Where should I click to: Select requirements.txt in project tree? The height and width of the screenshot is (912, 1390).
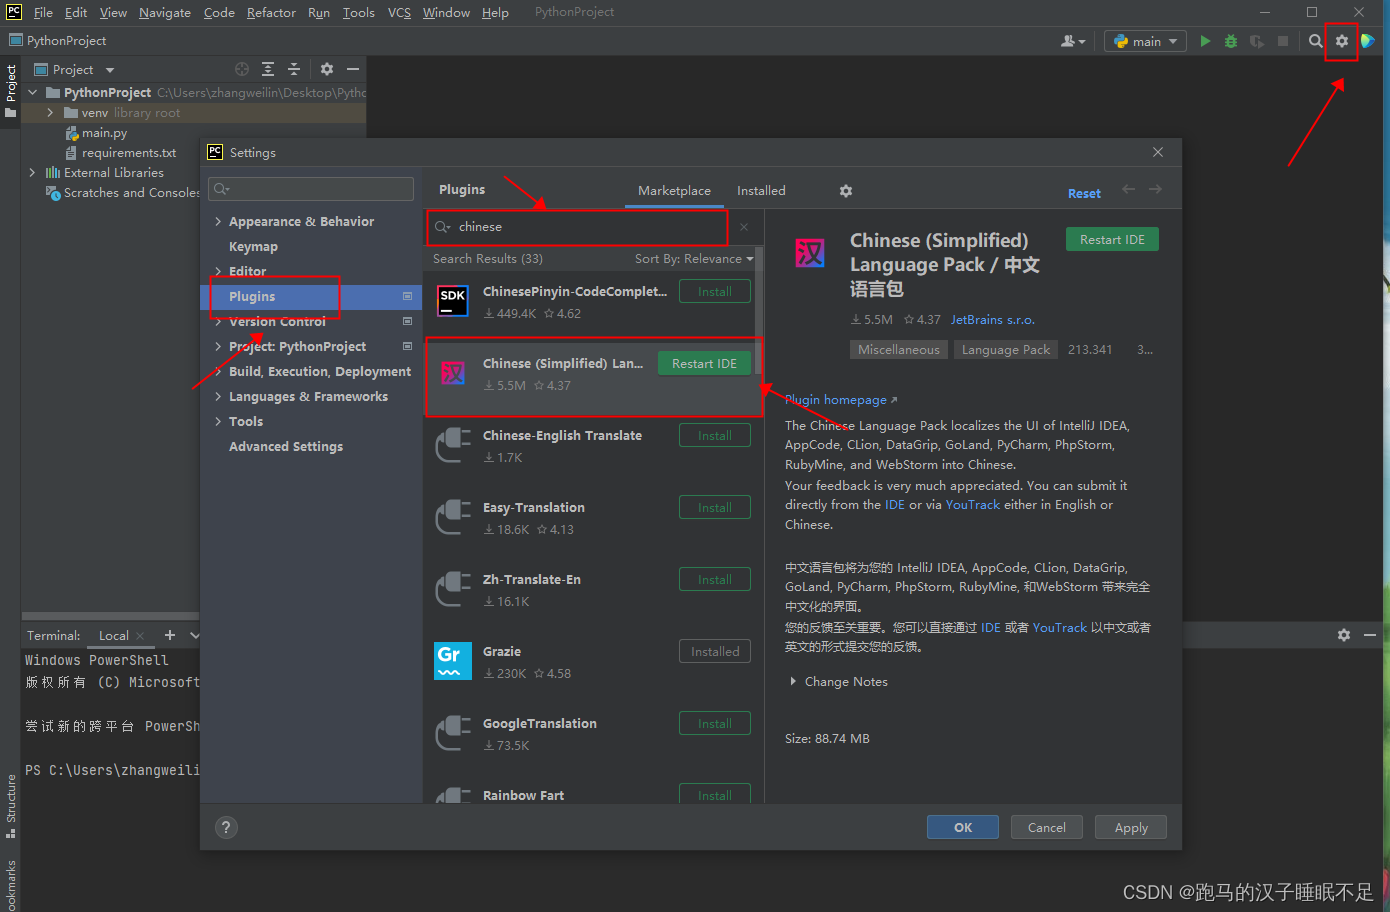click(129, 153)
